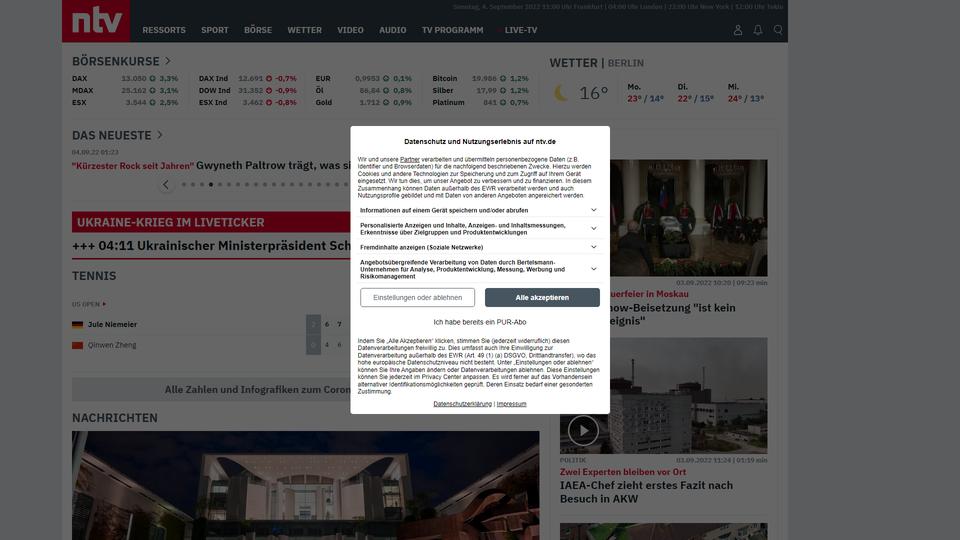The image size is (960, 540).
Task: Click the Silber price row
Action: pyautogui.click(x=480, y=91)
